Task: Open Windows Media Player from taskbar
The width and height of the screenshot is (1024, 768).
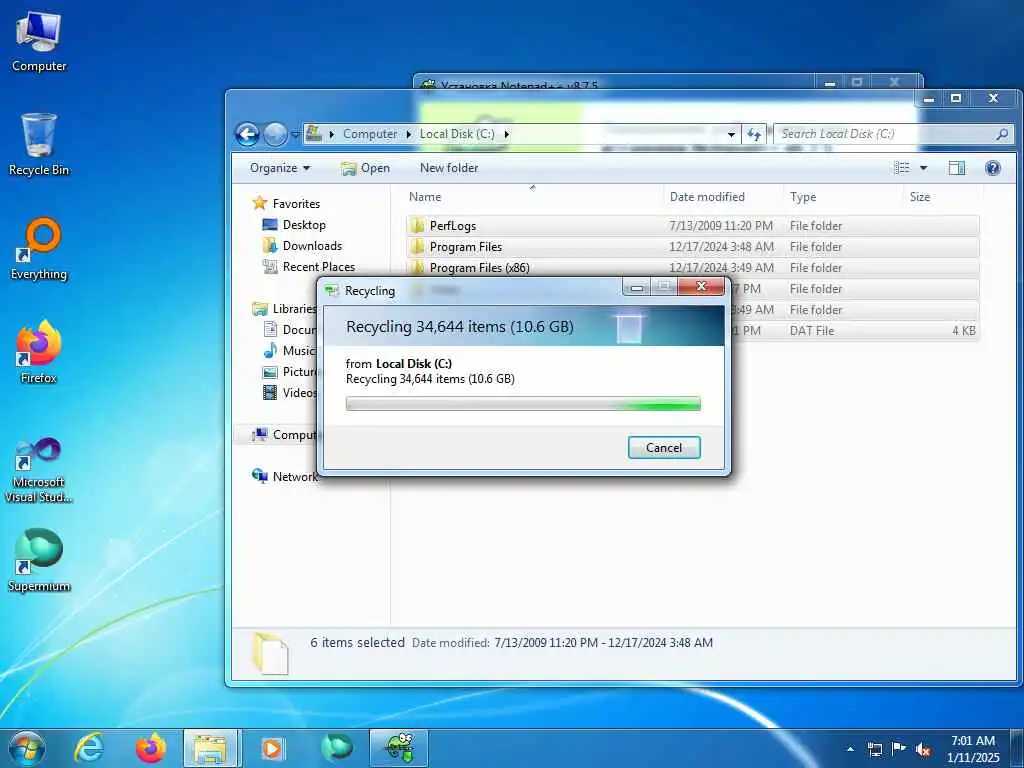Action: pos(273,748)
